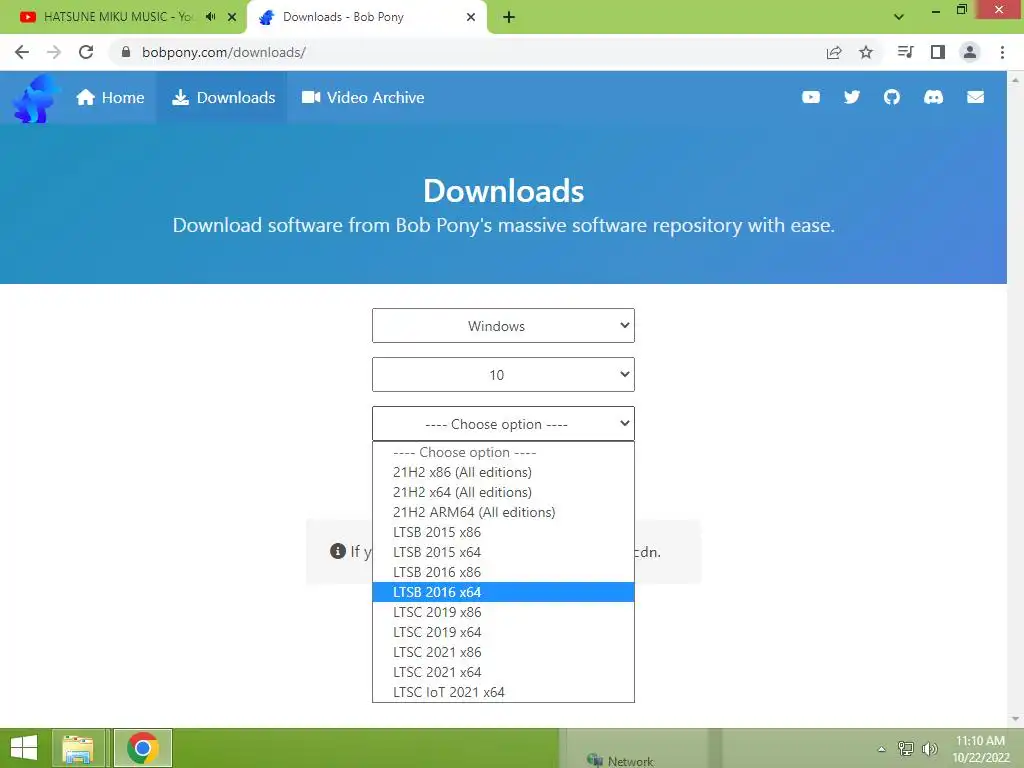Select 21H2 x64 (All editions) option
Image resolution: width=1024 pixels, height=768 pixels.
(x=503, y=492)
